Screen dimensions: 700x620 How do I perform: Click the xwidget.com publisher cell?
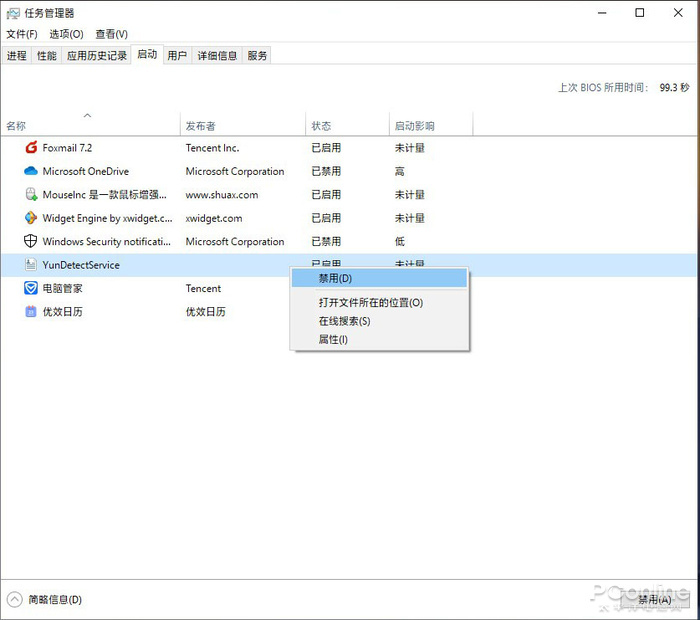[214, 218]
